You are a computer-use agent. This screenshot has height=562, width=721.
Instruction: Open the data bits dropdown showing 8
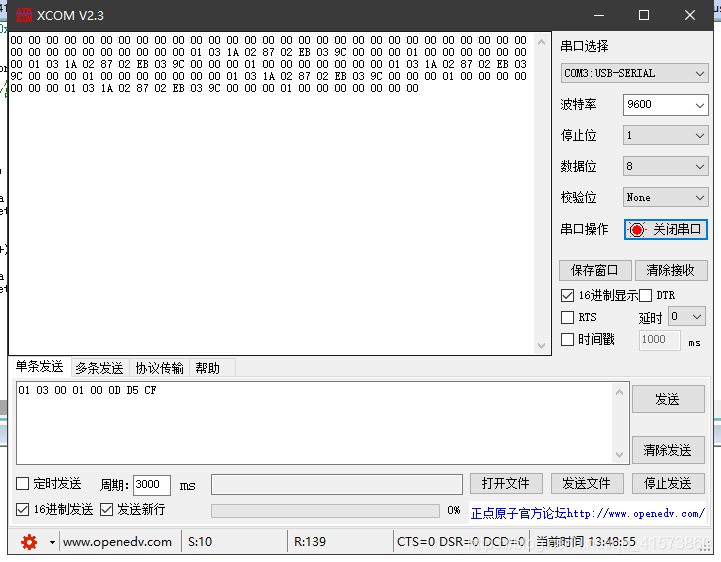pos(665,166)
